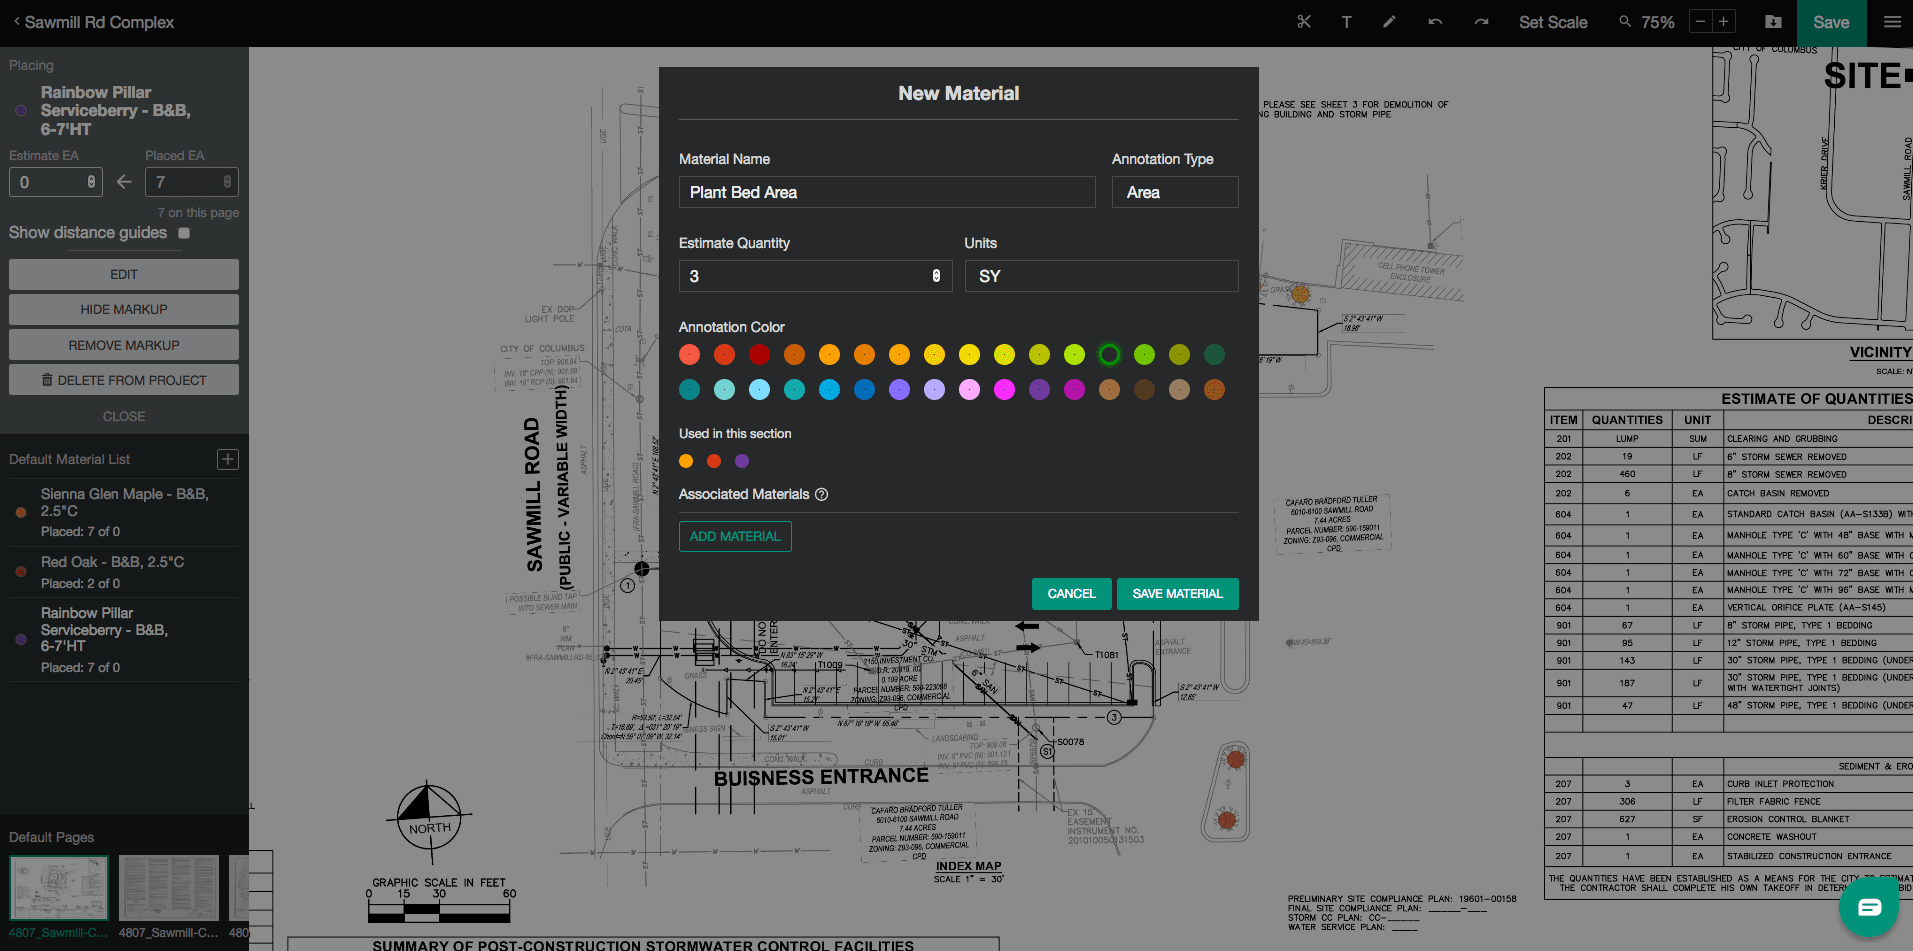Open the Units SY dropdown
This screenshot has height=951, width=1913.
(1101, 276)
